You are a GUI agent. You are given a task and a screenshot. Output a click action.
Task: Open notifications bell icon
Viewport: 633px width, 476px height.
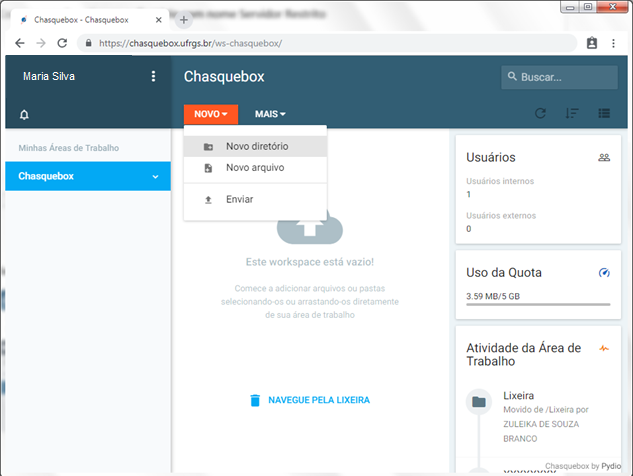click(x=24, y=115)
